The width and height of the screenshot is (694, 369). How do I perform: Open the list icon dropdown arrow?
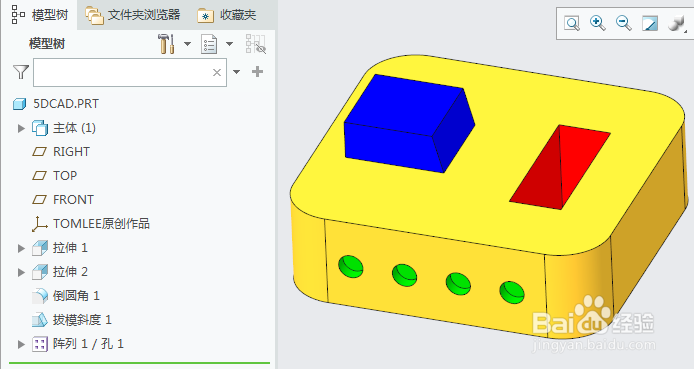[x=229, y=44]
